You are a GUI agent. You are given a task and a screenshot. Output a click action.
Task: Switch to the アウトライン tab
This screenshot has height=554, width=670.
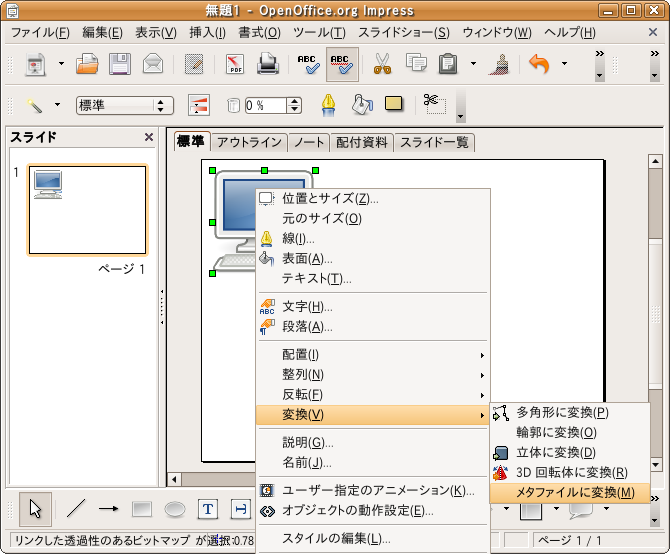(250, 142)
